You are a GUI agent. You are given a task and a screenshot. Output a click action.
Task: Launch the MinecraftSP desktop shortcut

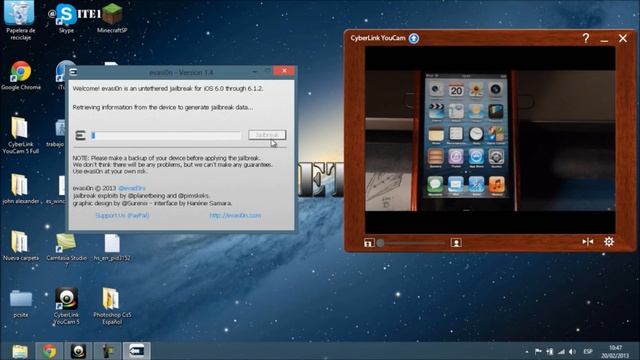[112, 18]
